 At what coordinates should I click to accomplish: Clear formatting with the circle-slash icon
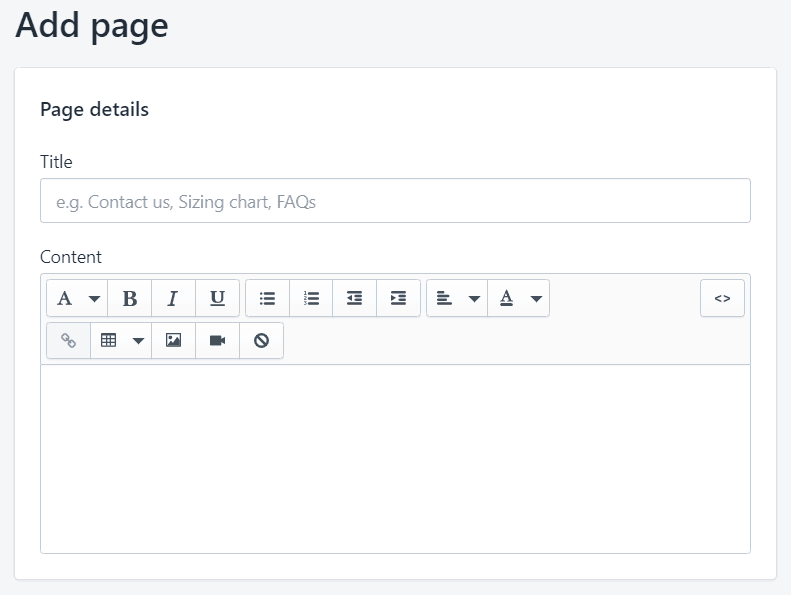coord(261,341)
